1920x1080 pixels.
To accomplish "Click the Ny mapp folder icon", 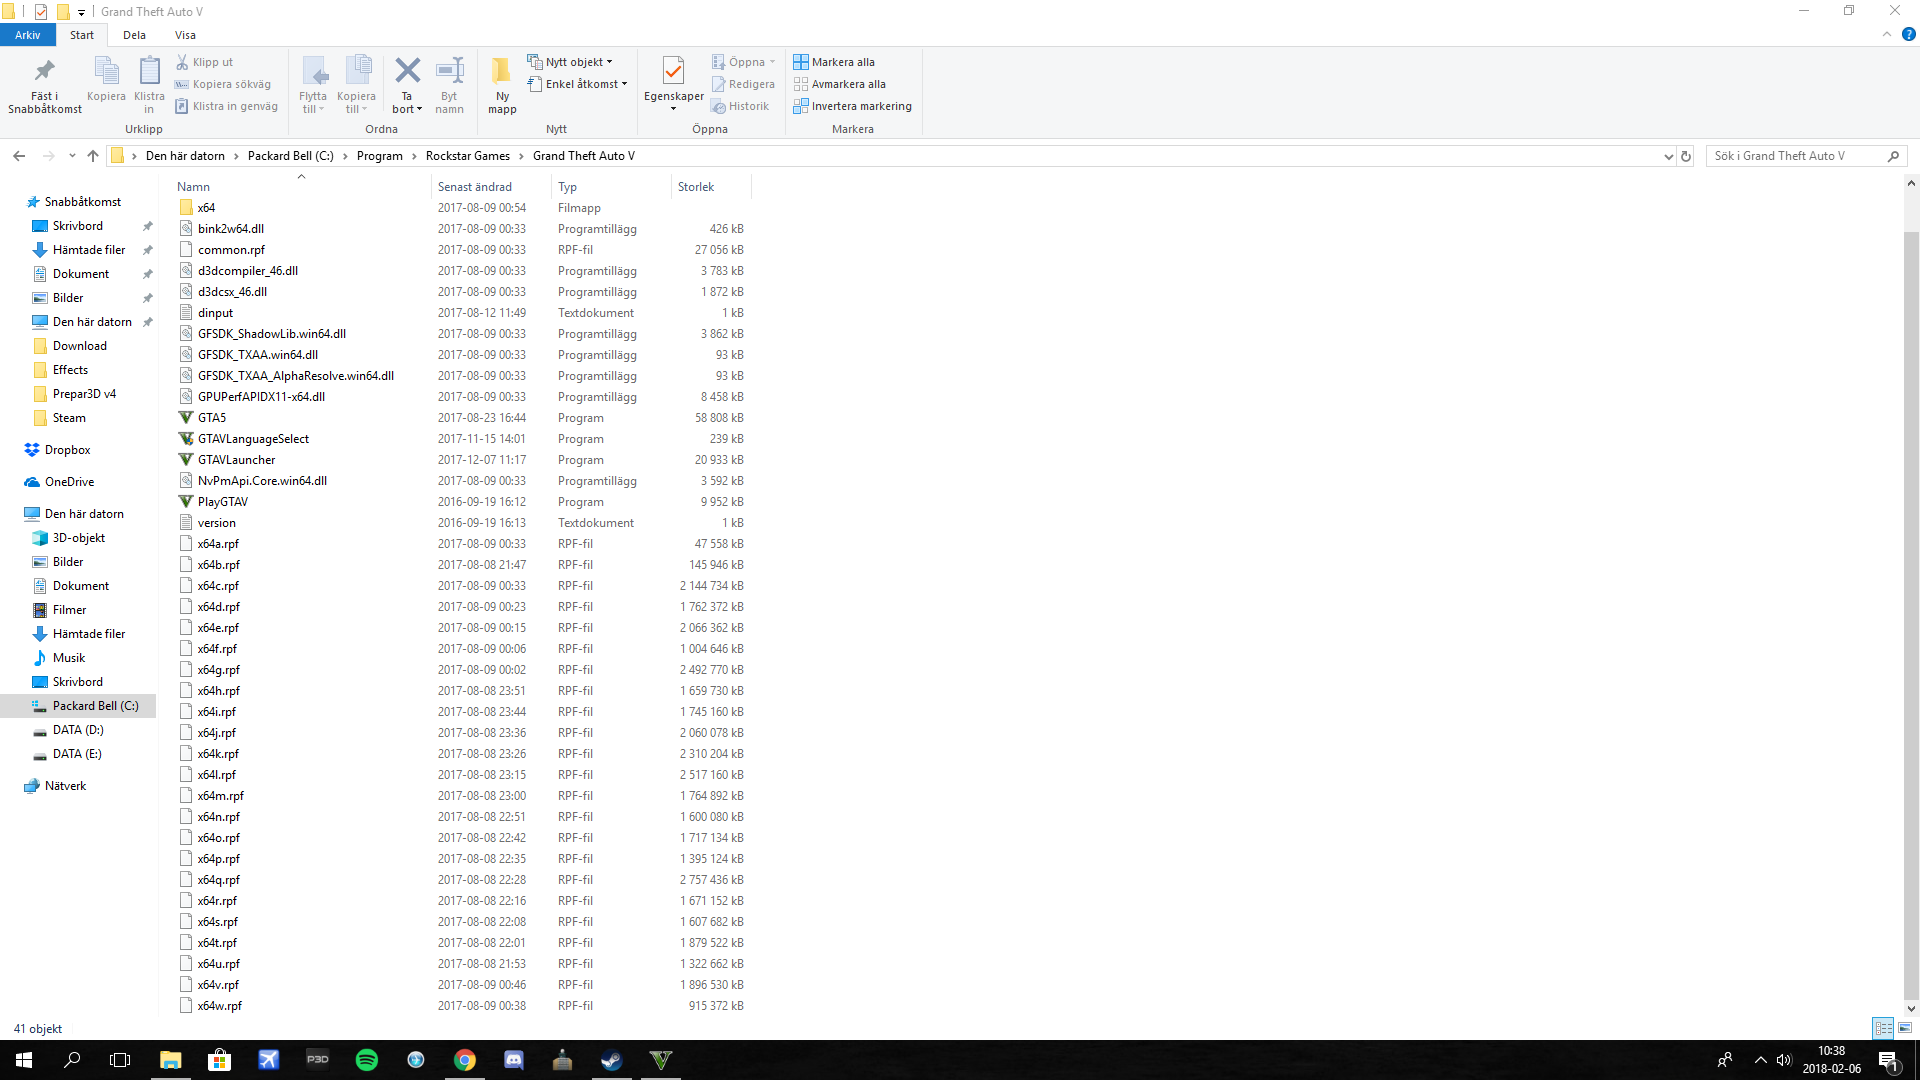I will (x=502, y=72).
